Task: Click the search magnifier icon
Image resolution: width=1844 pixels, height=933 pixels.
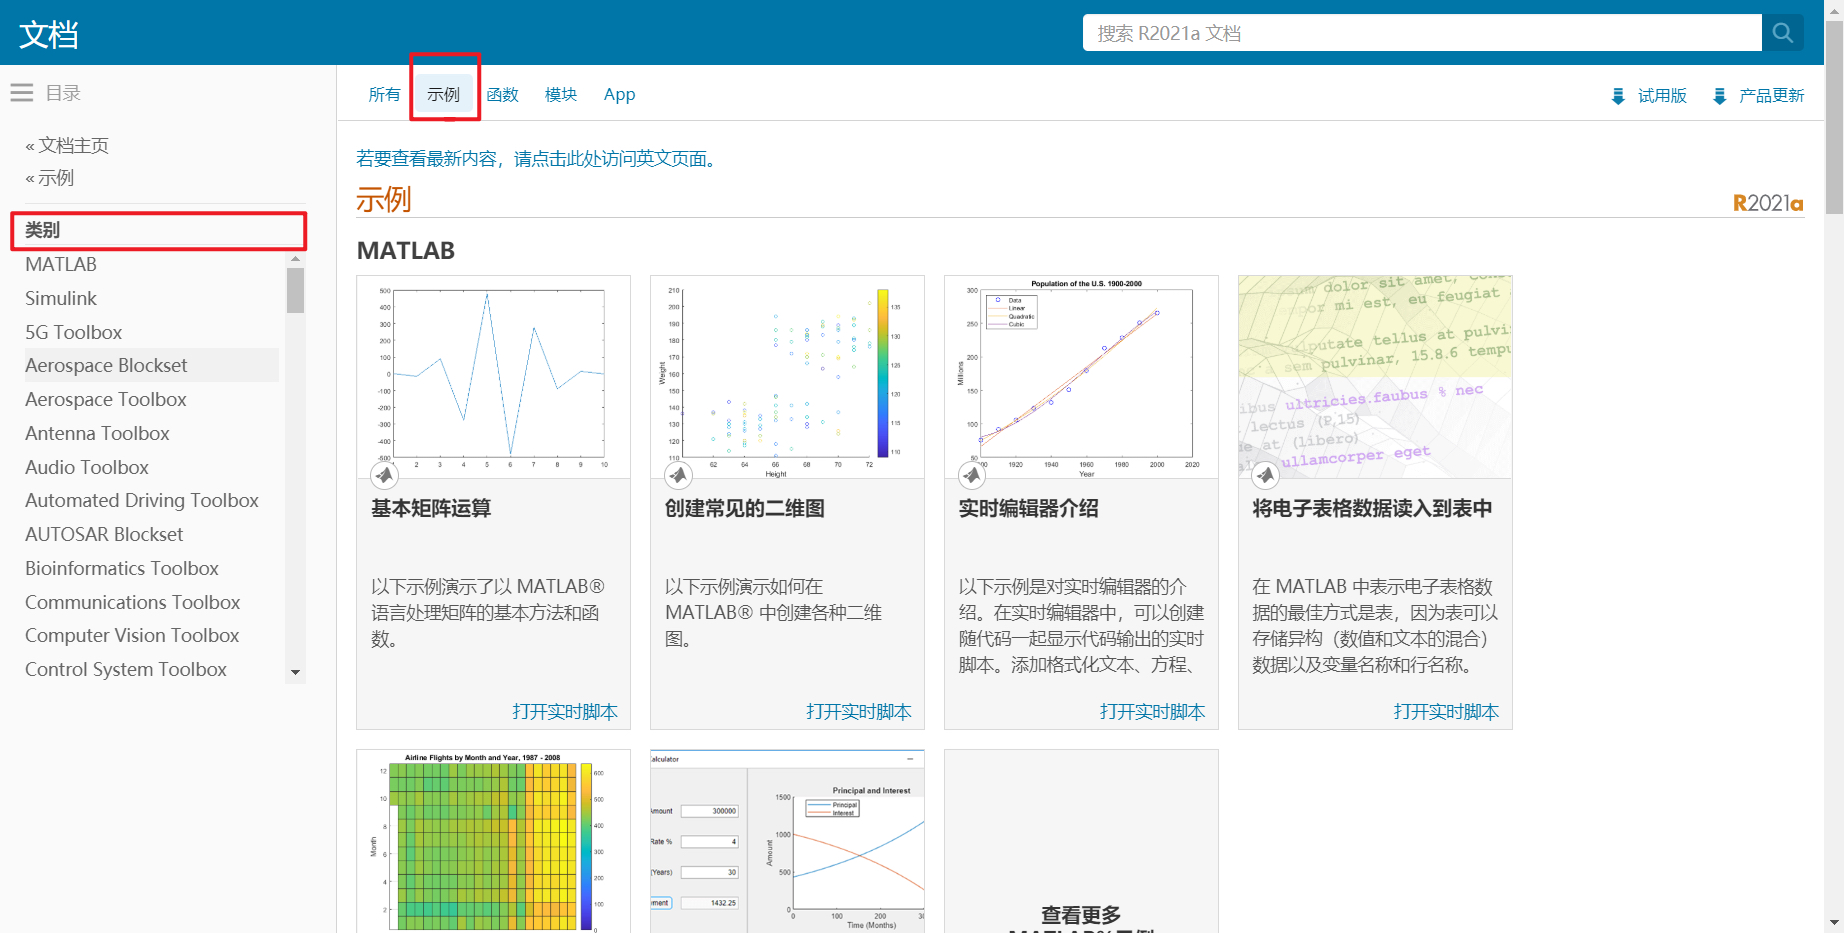Action: (1782, 33)
